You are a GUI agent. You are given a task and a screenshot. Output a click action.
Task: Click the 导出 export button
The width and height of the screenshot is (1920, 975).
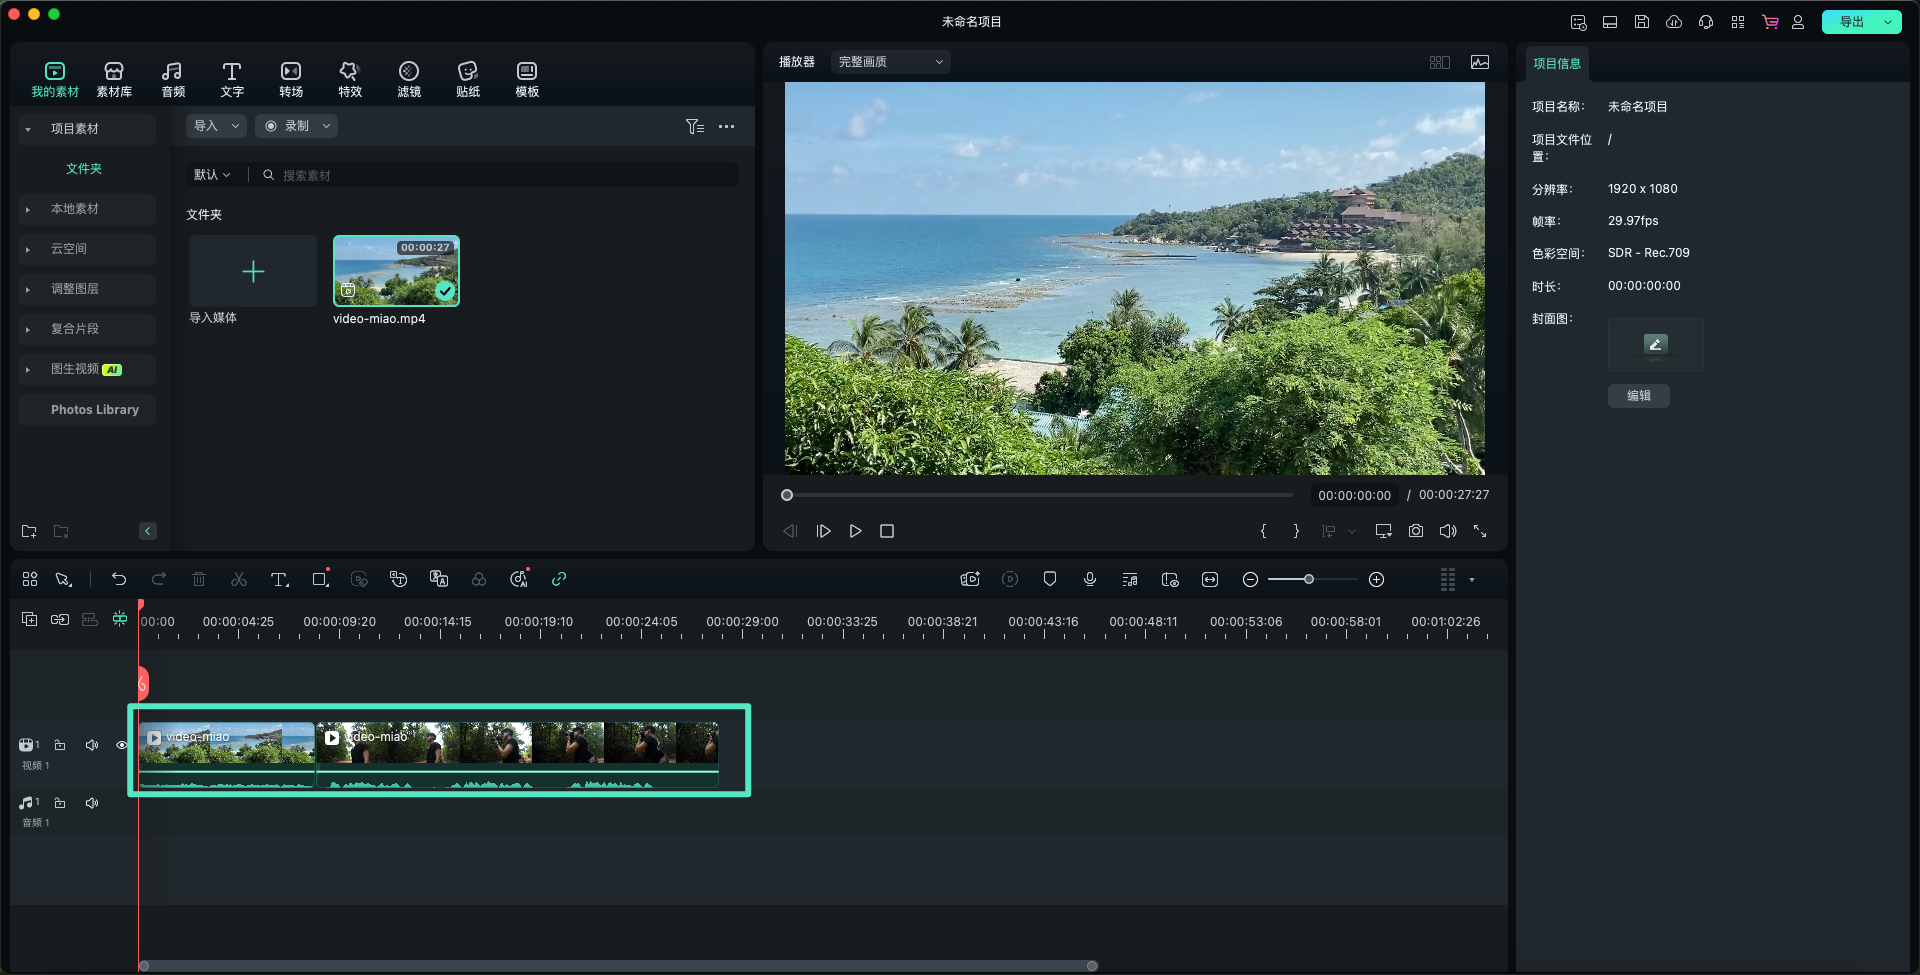(x=1852, y=22)
